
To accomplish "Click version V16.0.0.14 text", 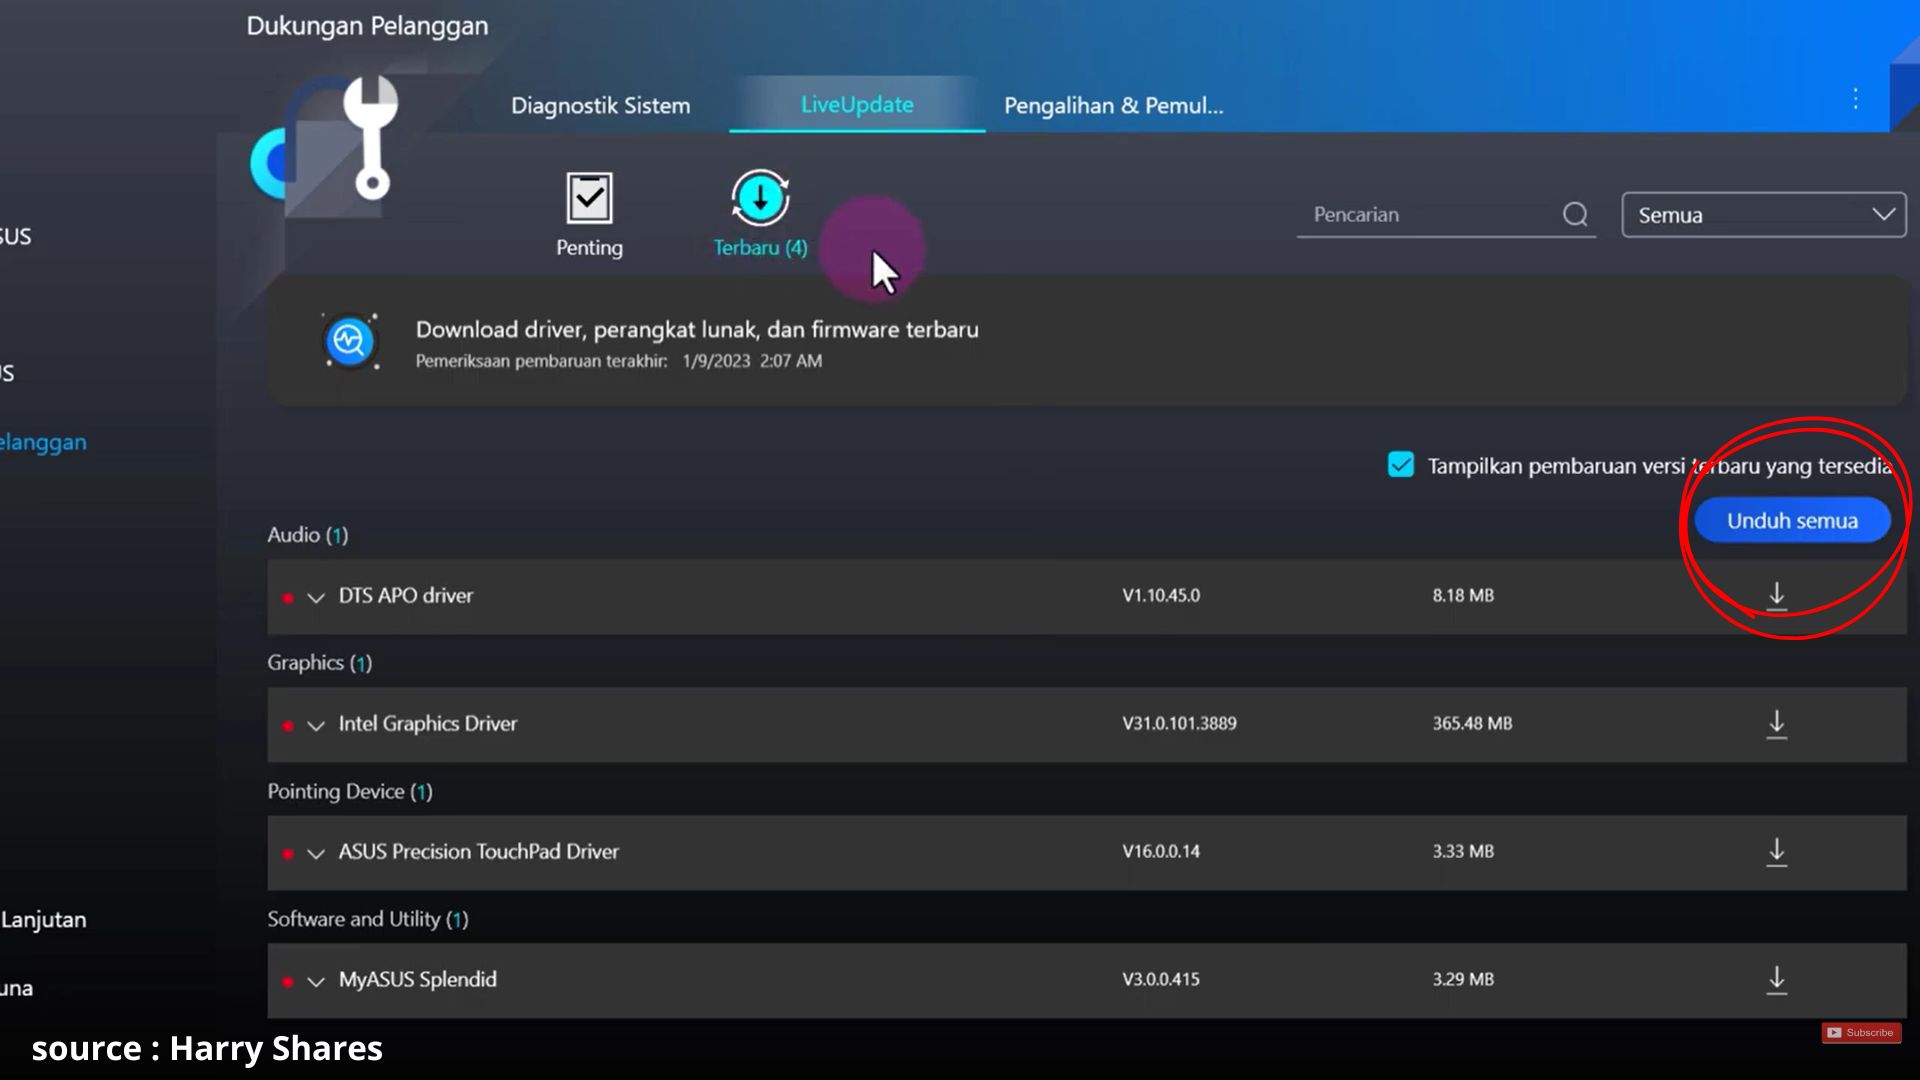I will [x=1161, y=851].
